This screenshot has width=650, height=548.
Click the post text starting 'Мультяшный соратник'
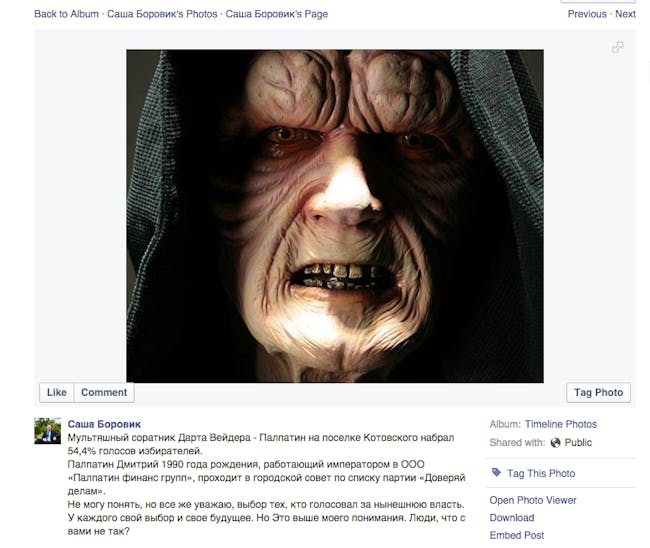261,444
